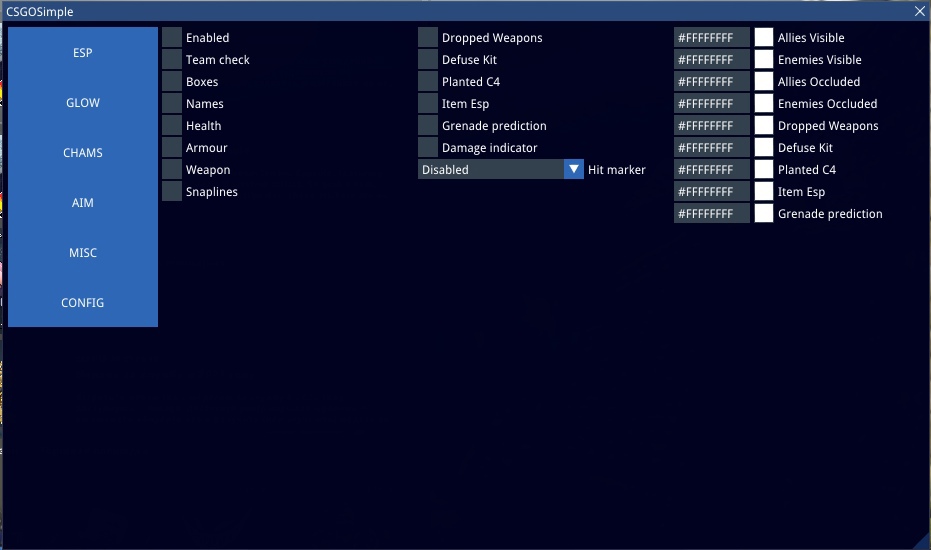Focus Allies Occluded hex color field
The width and height of the screenshot is (931, 550).
[x=712, y=81]
